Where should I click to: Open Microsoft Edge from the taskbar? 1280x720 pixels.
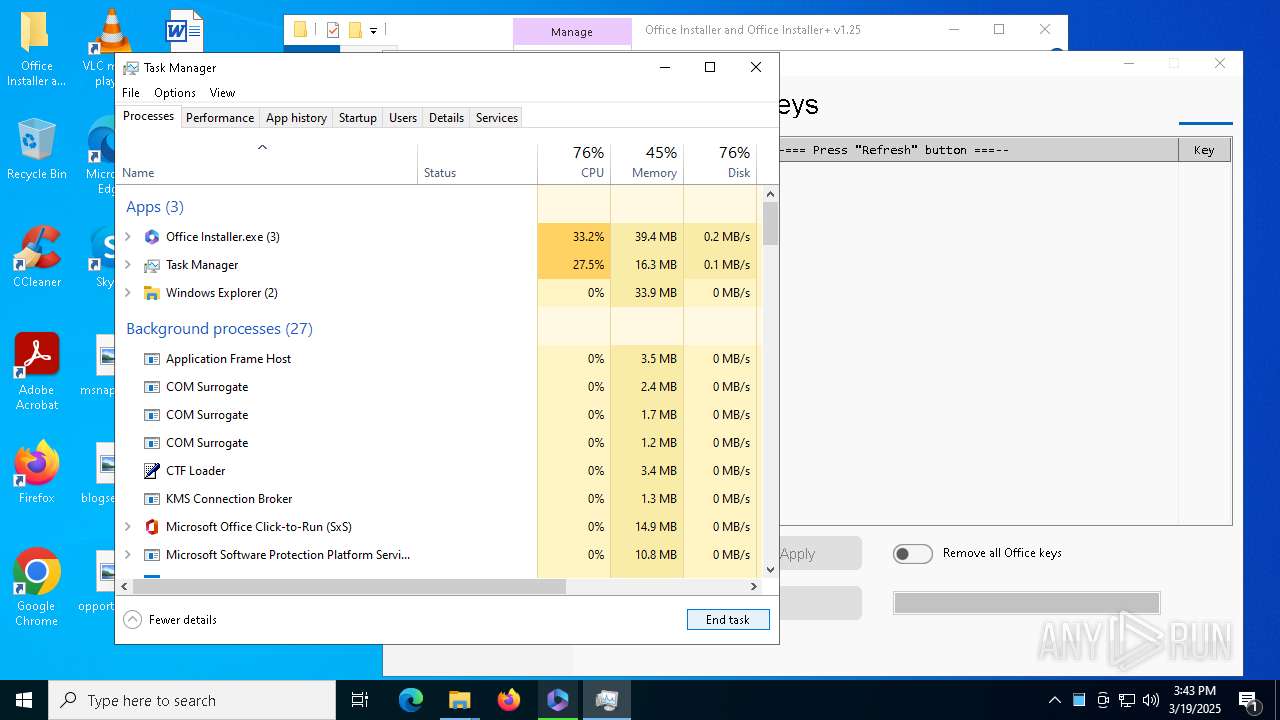411,700
